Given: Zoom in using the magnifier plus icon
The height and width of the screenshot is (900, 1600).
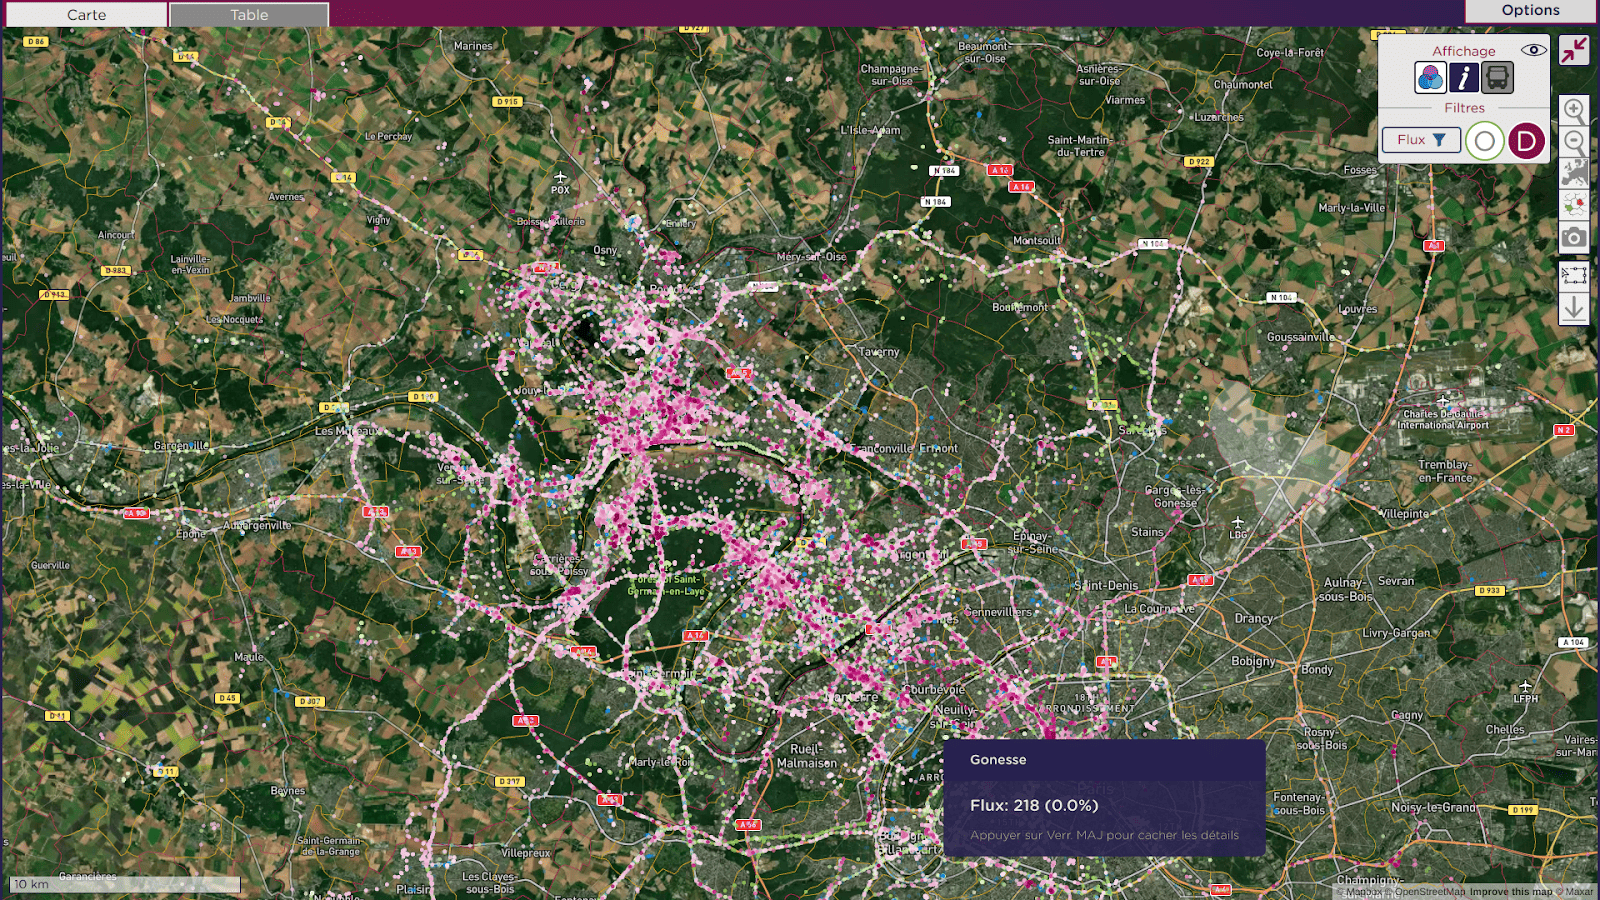Looking at the screenshot, I should pyautogui.click(x=1575, y=109).
